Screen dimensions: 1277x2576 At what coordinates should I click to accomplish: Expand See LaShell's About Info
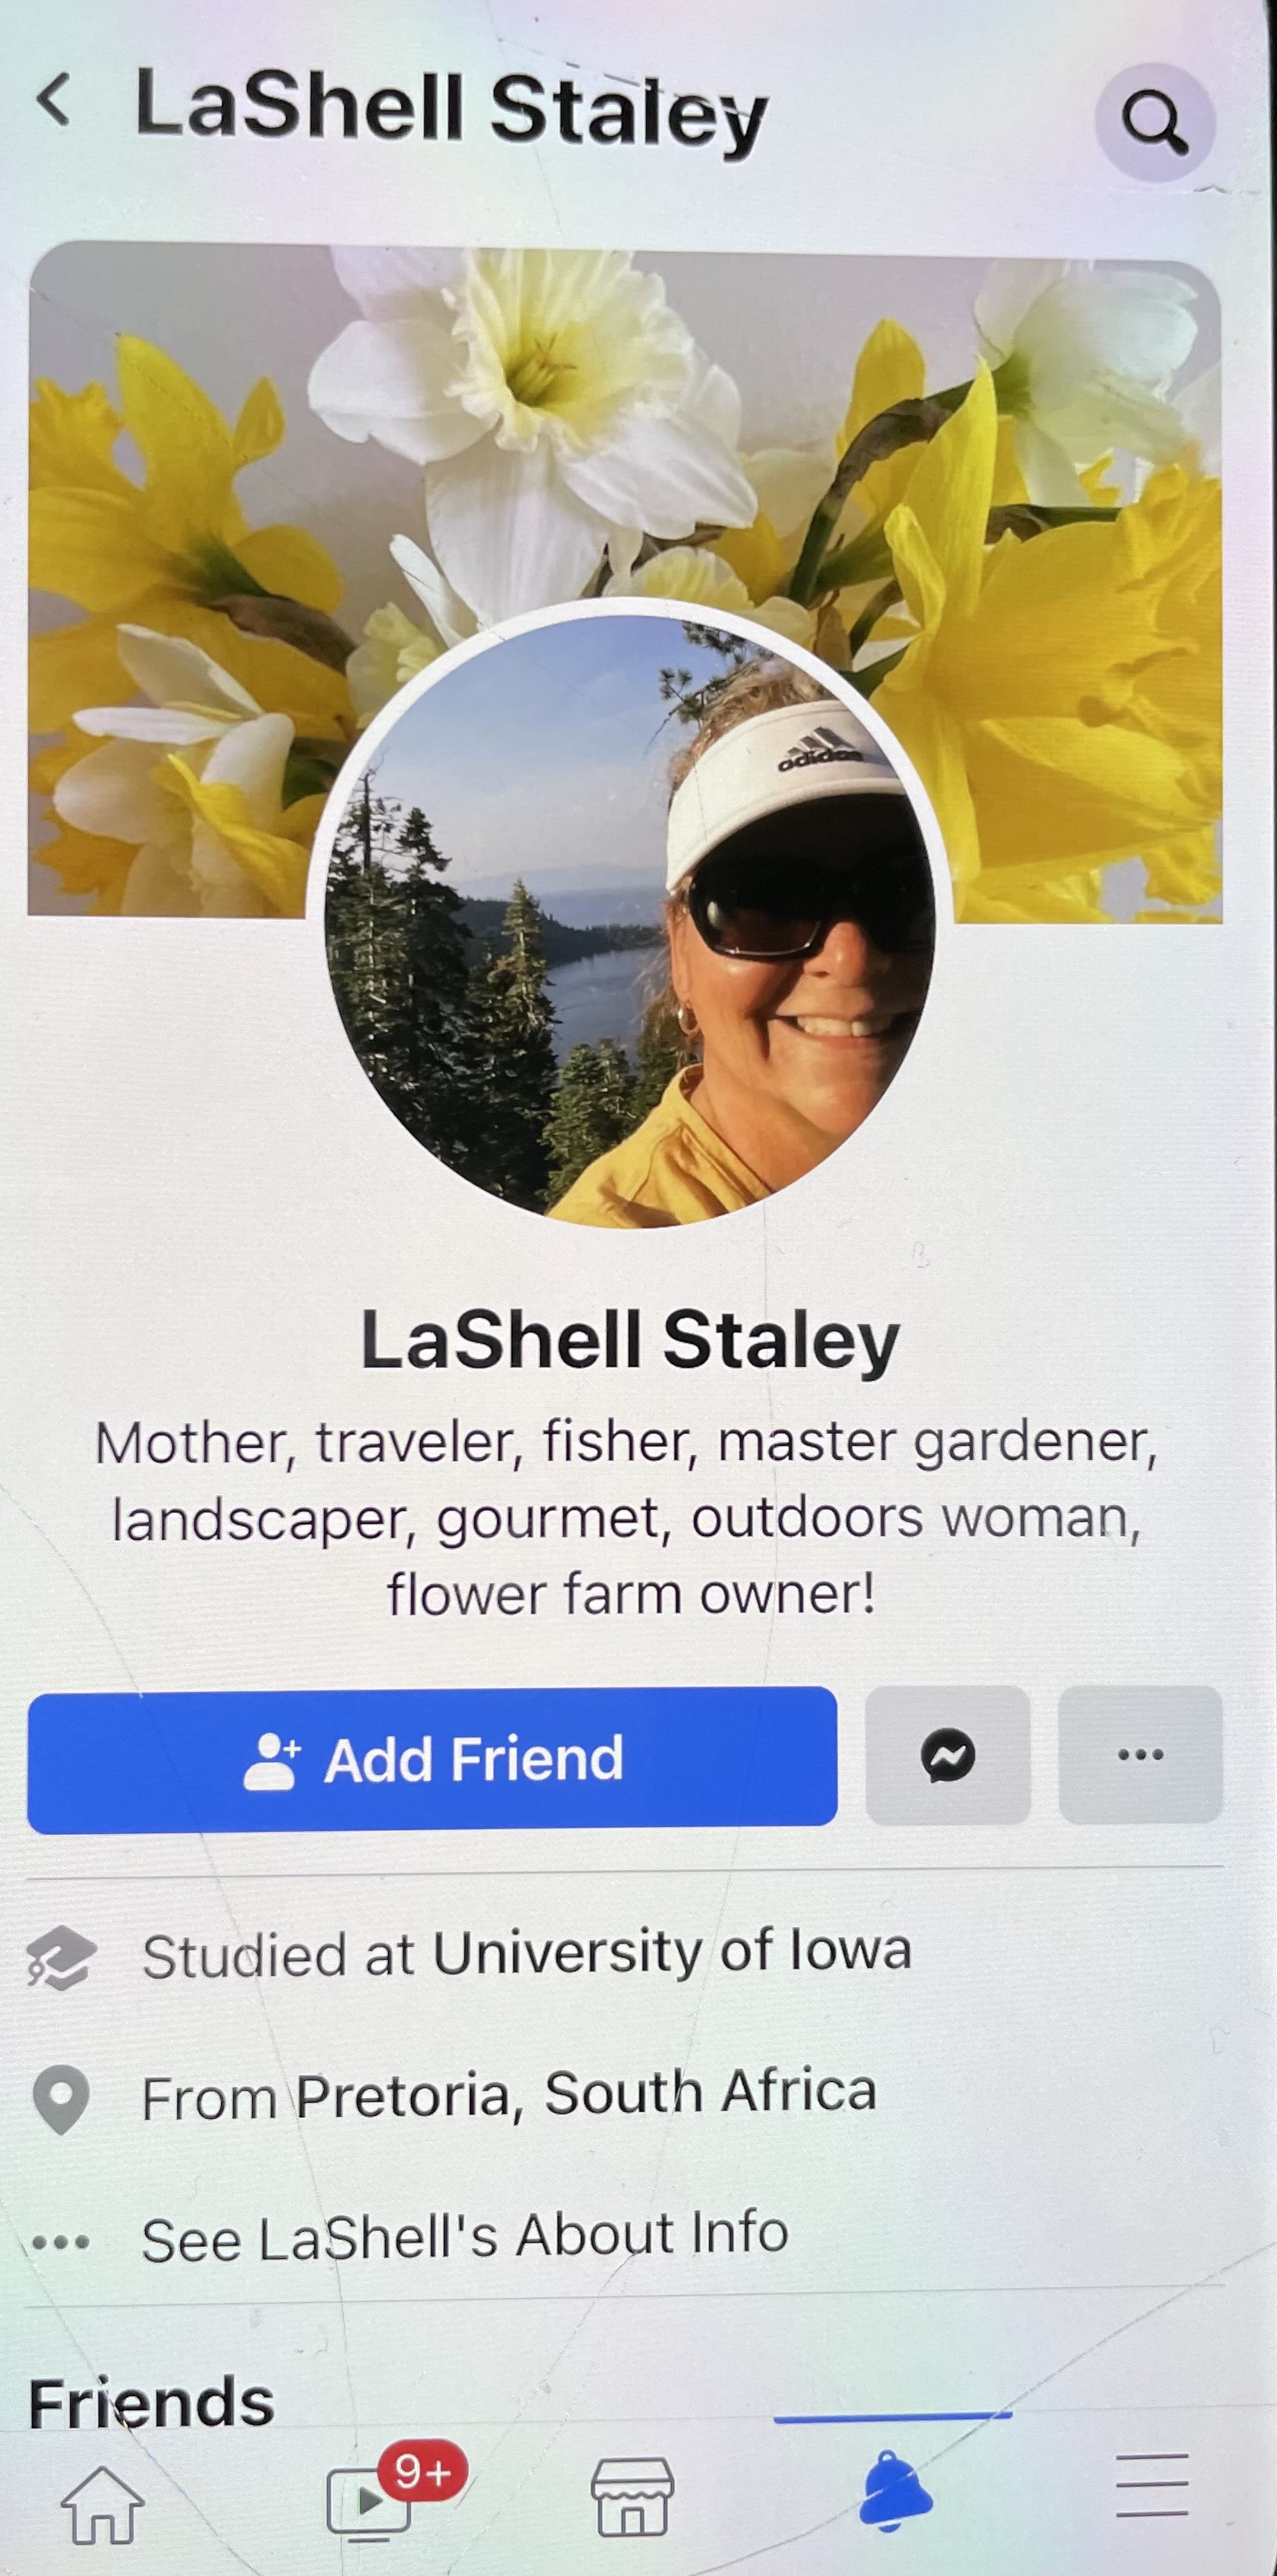coord(465,2238)
